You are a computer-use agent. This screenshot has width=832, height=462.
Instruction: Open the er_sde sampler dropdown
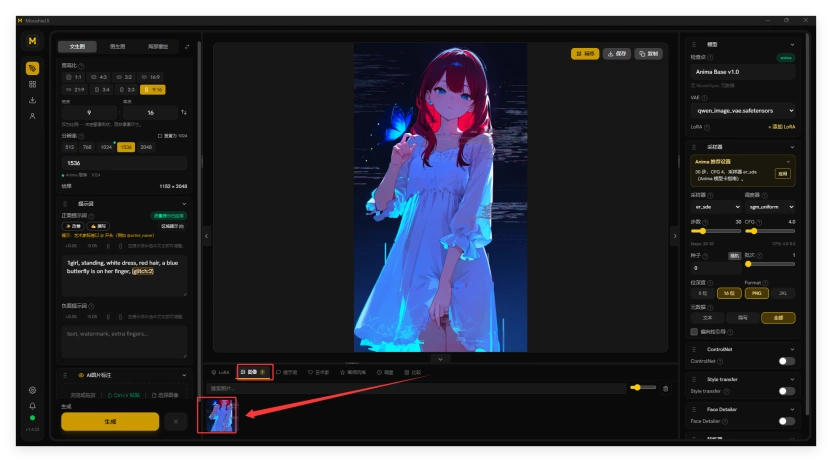point(716,207)
